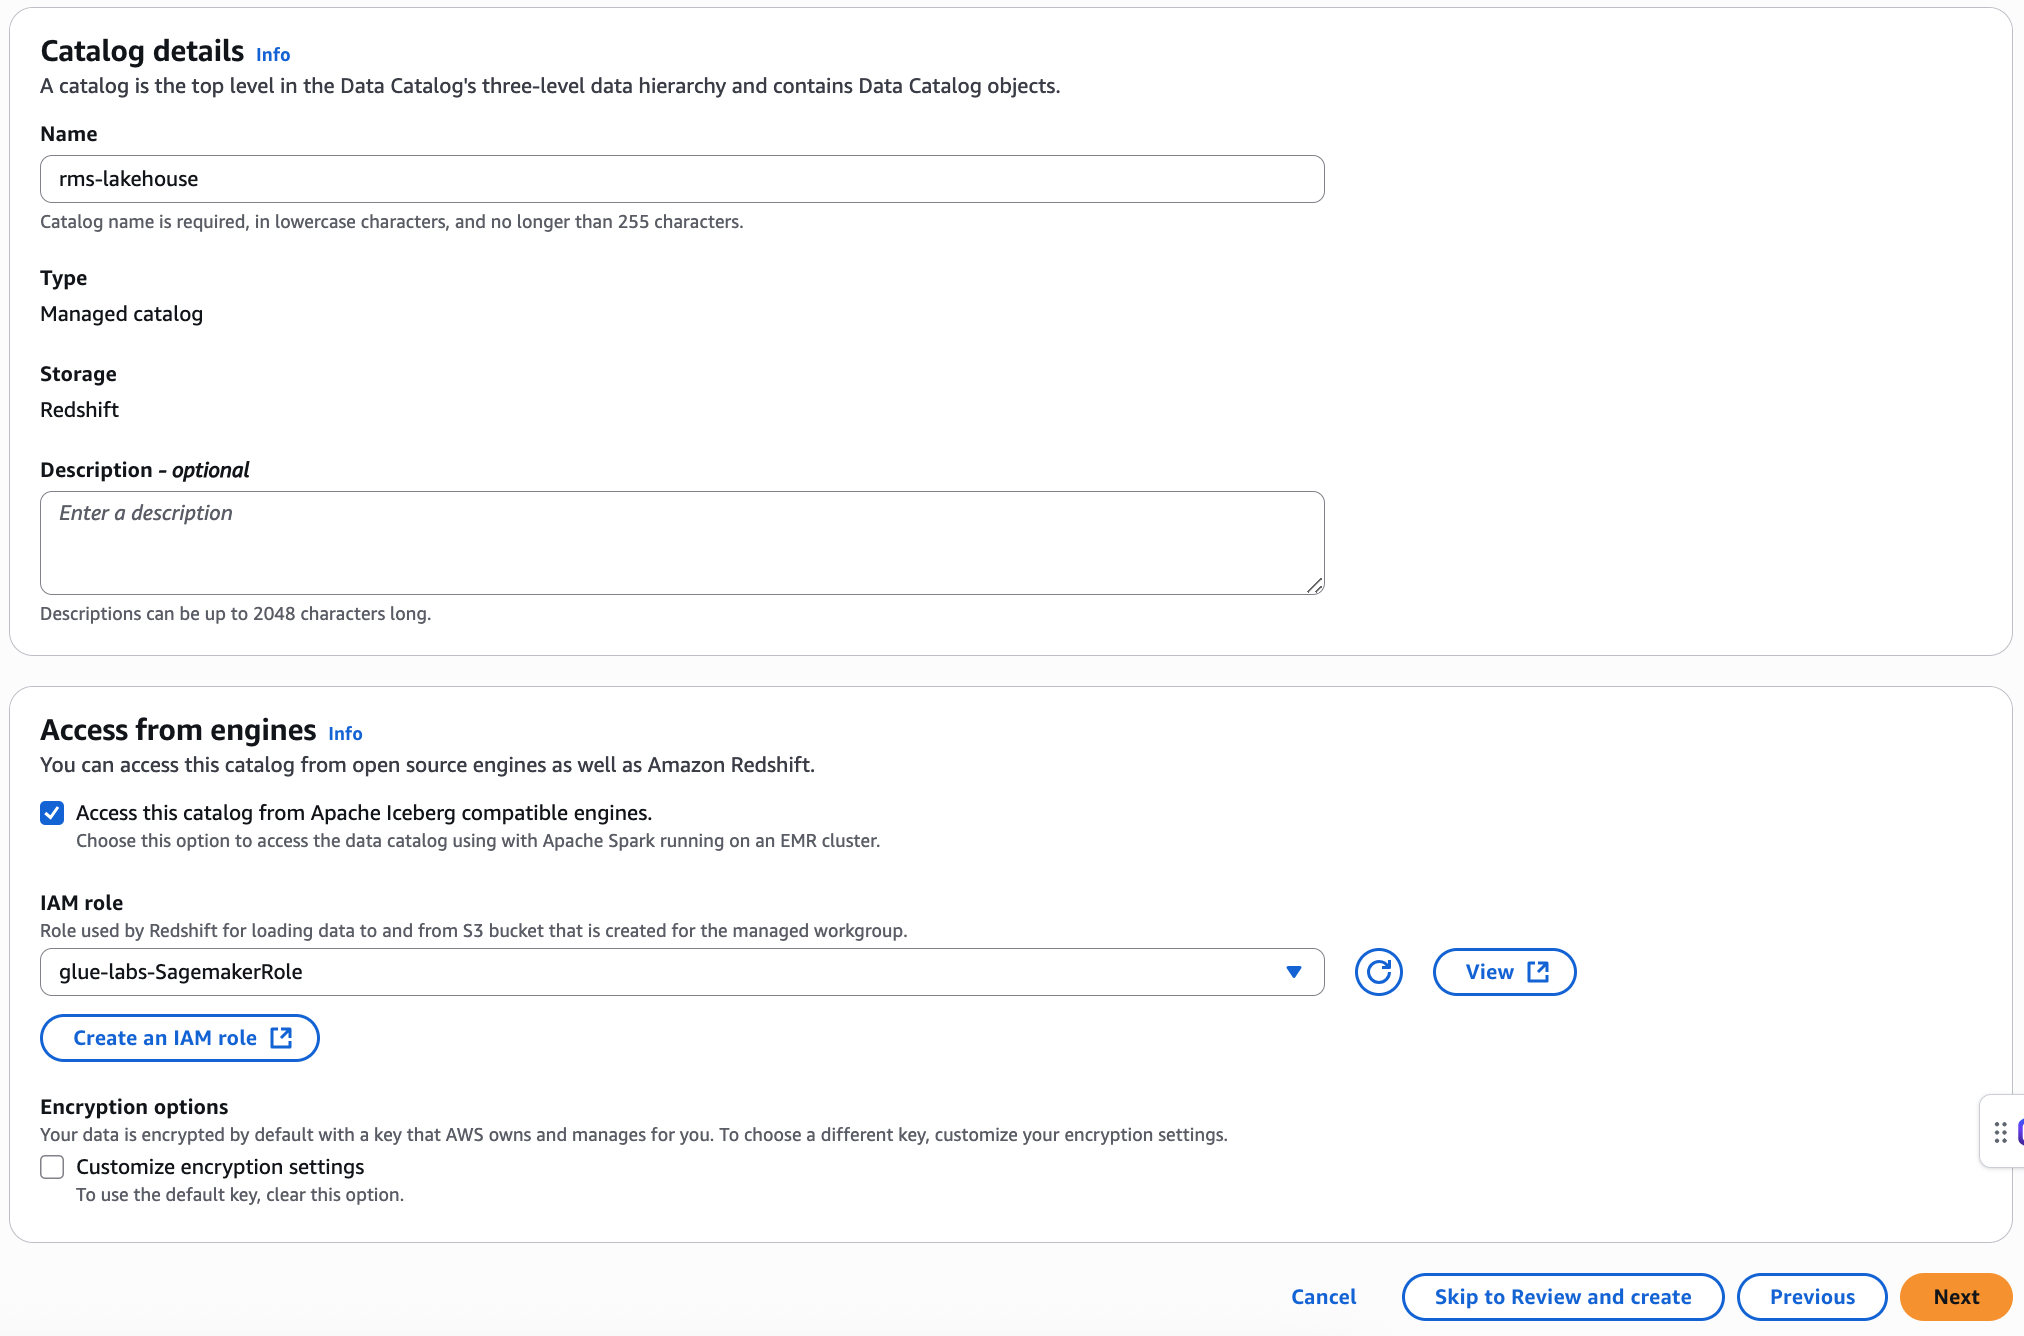Click external link icon on Create IAM role
2024x1336 pixels.
(282, 1038)
